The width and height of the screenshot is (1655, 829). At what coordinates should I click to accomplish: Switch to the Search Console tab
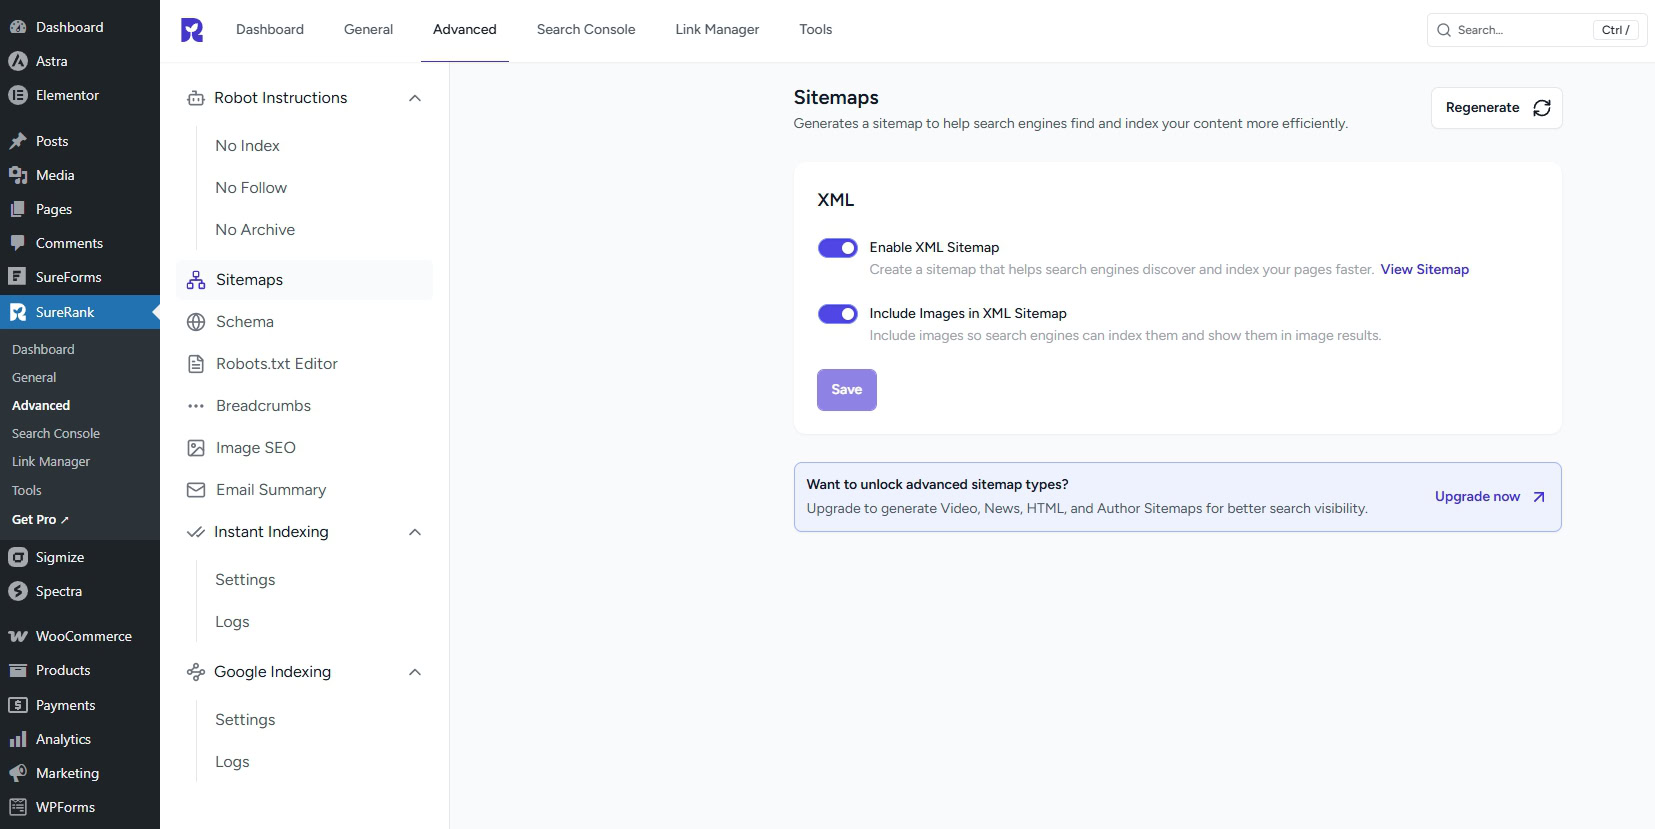click(585, 30)
